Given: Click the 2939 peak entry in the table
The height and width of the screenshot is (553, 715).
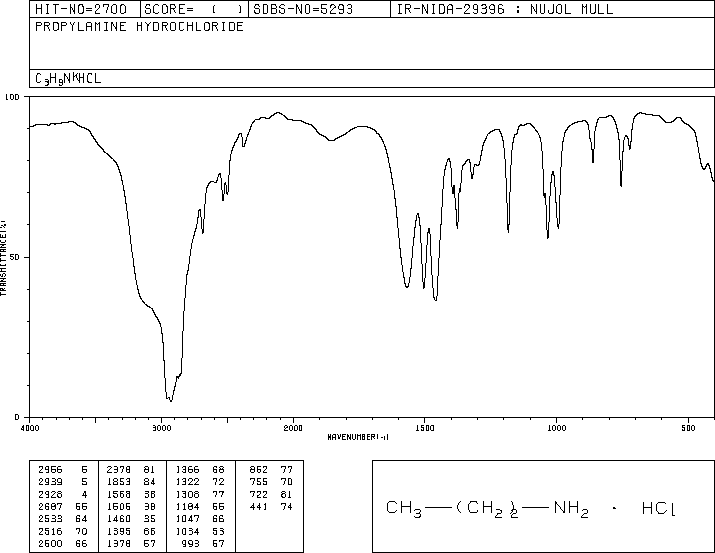Looking at the screenshot, I should click(63, 482).
